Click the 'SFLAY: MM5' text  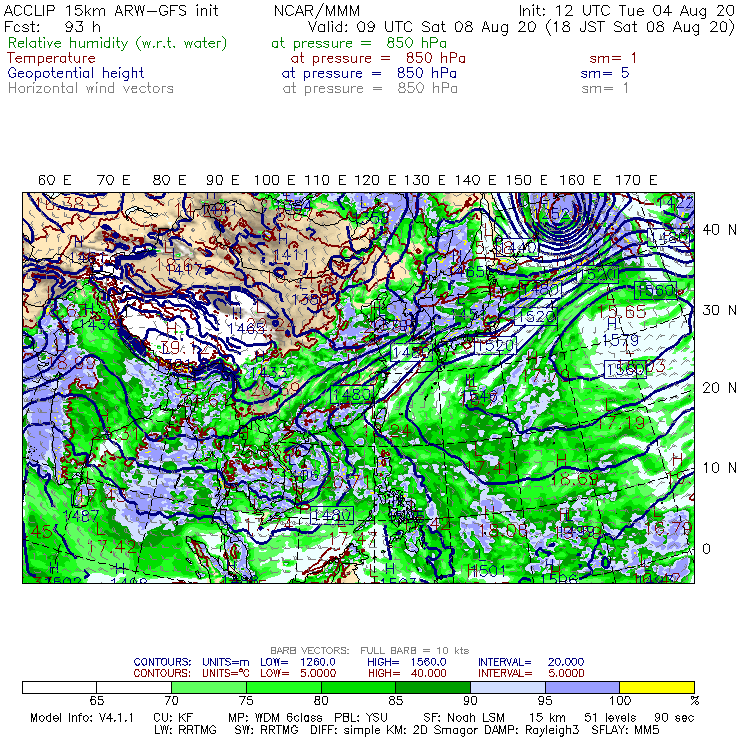coord(625,730)
